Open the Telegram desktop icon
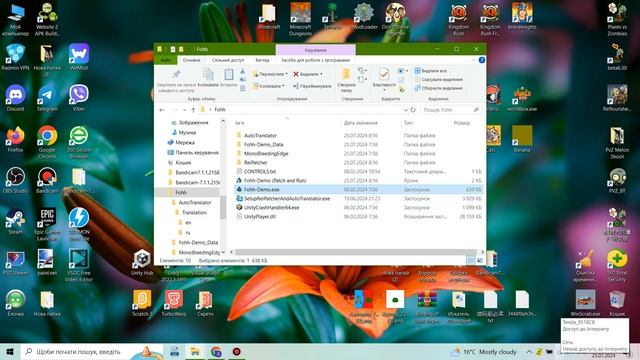Viewport: 640px width, 360px height. [47, 98]
